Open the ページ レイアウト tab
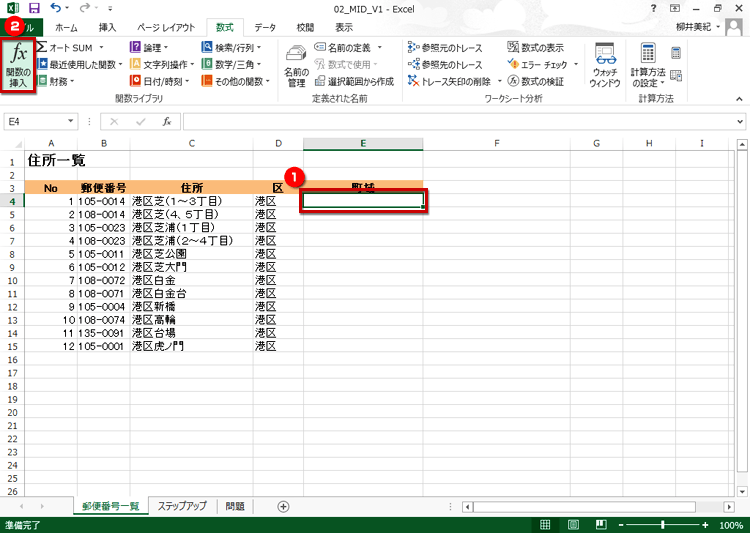750x533 pixels. [165, 27]
